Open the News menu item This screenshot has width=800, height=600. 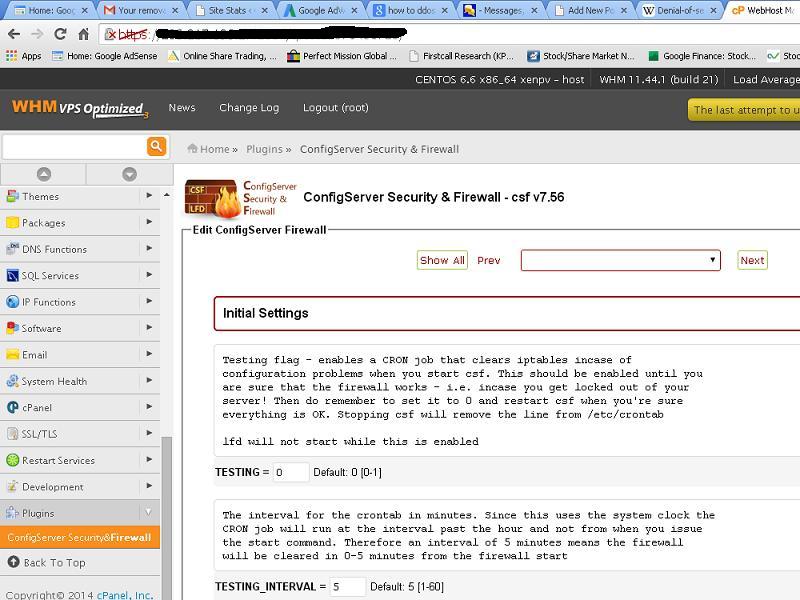pos(182,108)
